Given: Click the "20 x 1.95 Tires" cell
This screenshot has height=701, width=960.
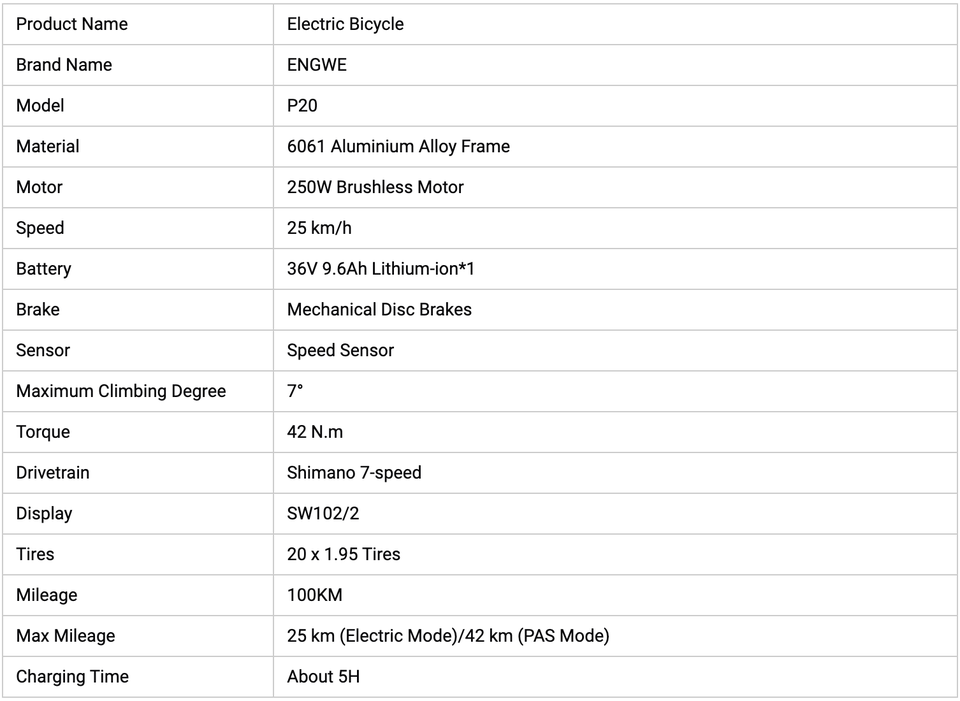Looking at the screenshot, I should (343, 554).
